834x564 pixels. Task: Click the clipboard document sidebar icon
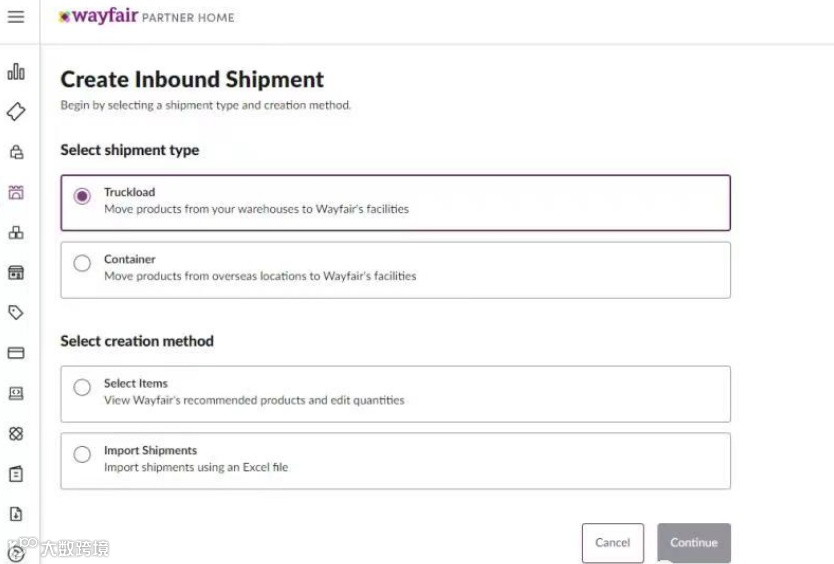pyautogui.click(x=16, y=474)
